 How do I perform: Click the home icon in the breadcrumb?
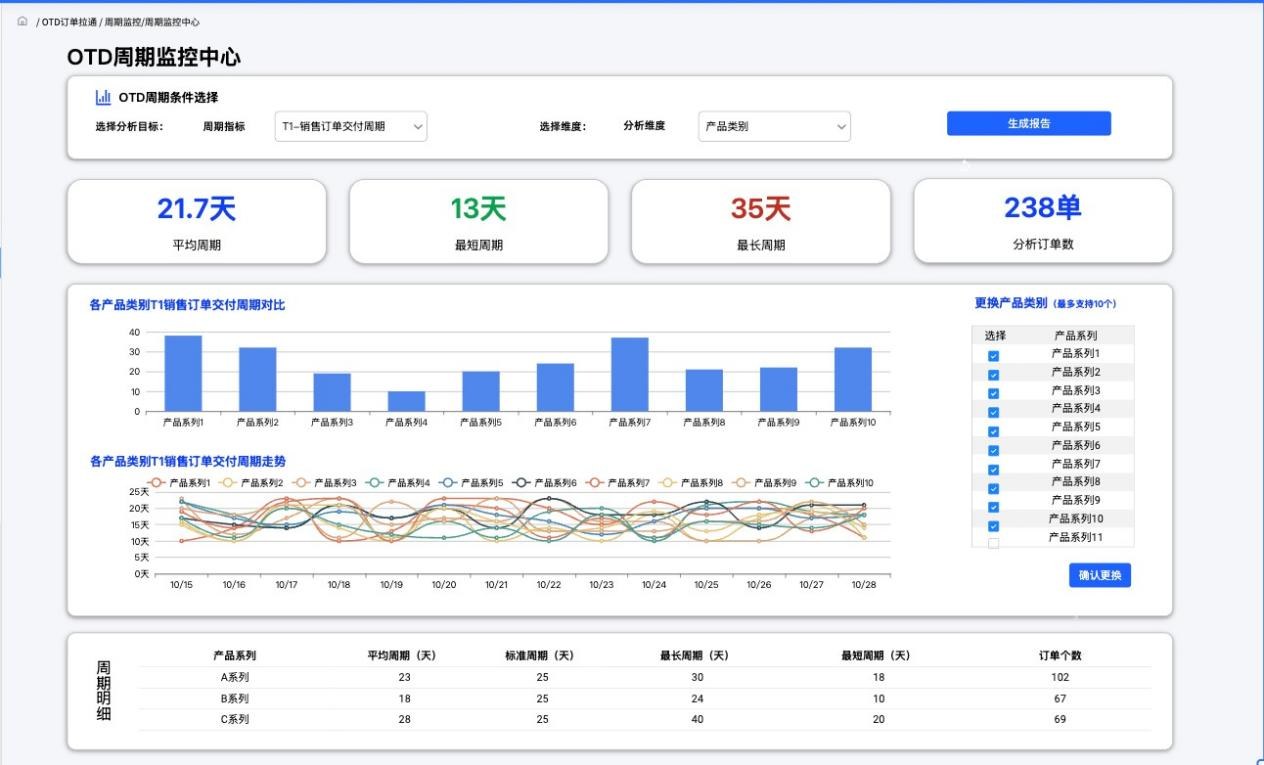[22, 21]
